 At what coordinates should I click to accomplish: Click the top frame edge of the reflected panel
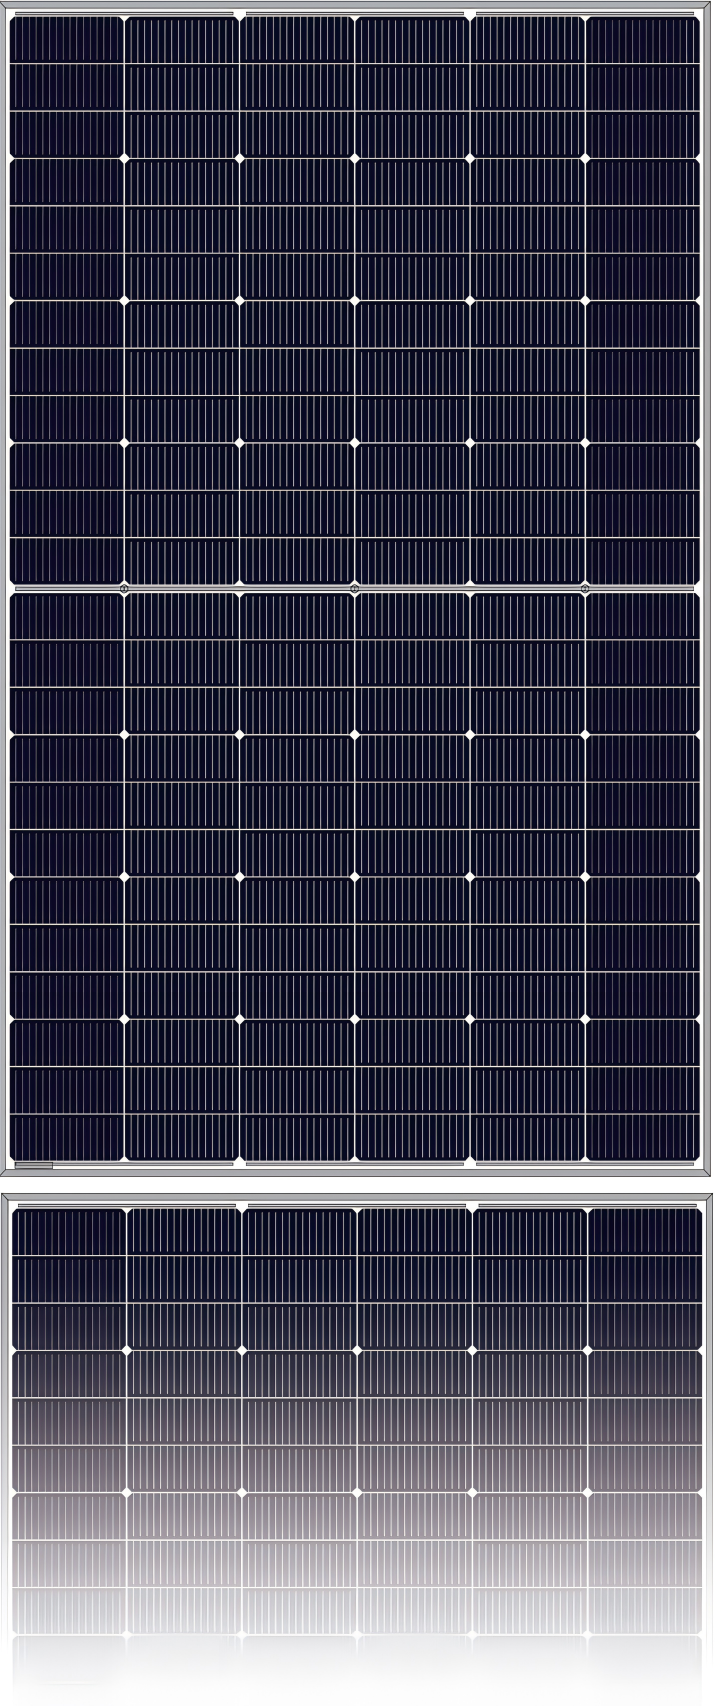[x=357, y=1197]
